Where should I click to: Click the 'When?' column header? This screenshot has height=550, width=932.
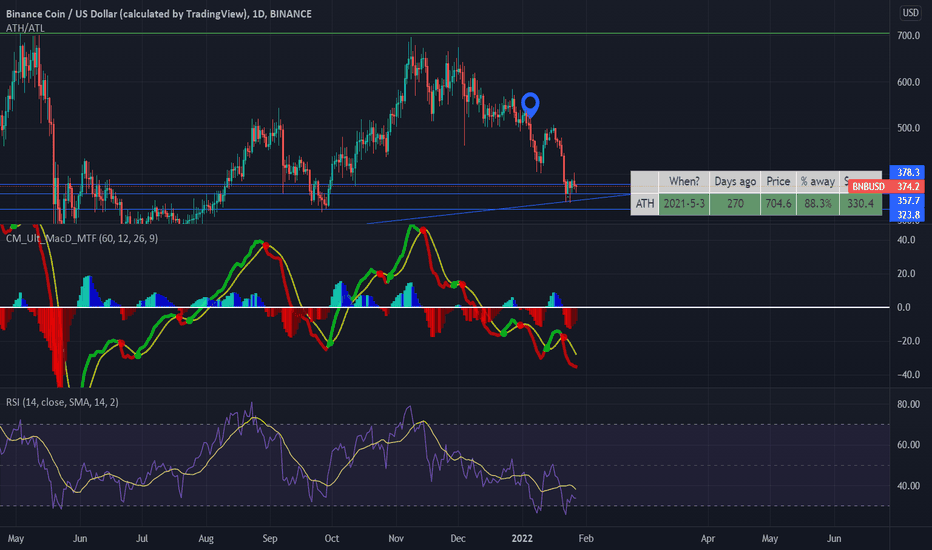click(684, 182)
